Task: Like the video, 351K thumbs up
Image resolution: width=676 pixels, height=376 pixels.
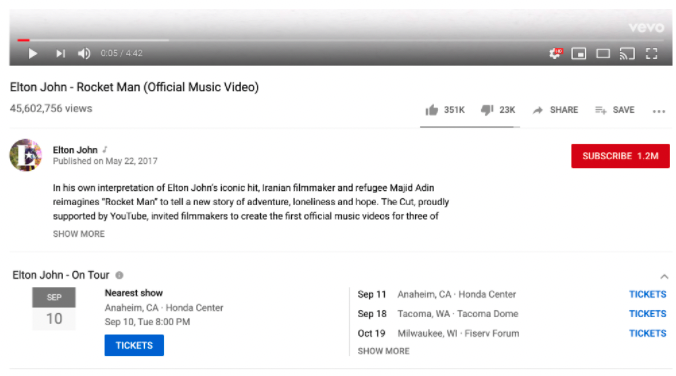Action: click(445, 110)
